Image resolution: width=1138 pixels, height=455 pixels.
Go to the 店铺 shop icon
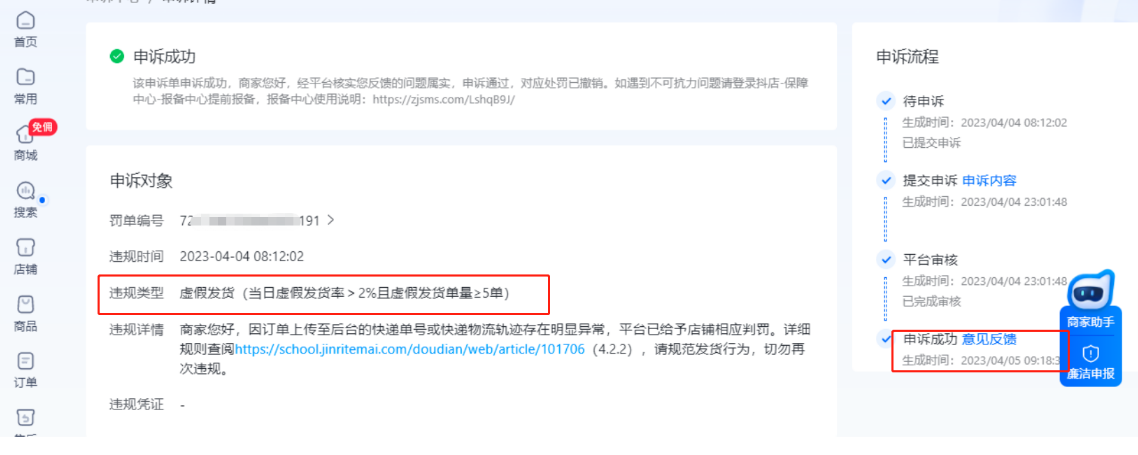(x=25, y=247)
